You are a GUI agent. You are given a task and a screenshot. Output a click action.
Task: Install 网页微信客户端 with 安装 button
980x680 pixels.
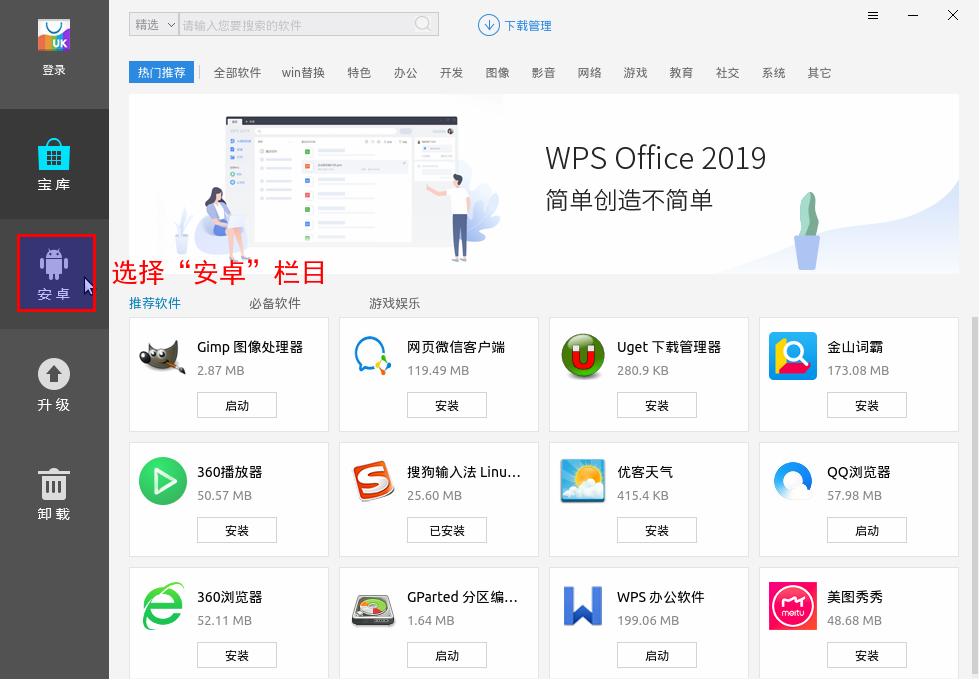coord(447,406)
